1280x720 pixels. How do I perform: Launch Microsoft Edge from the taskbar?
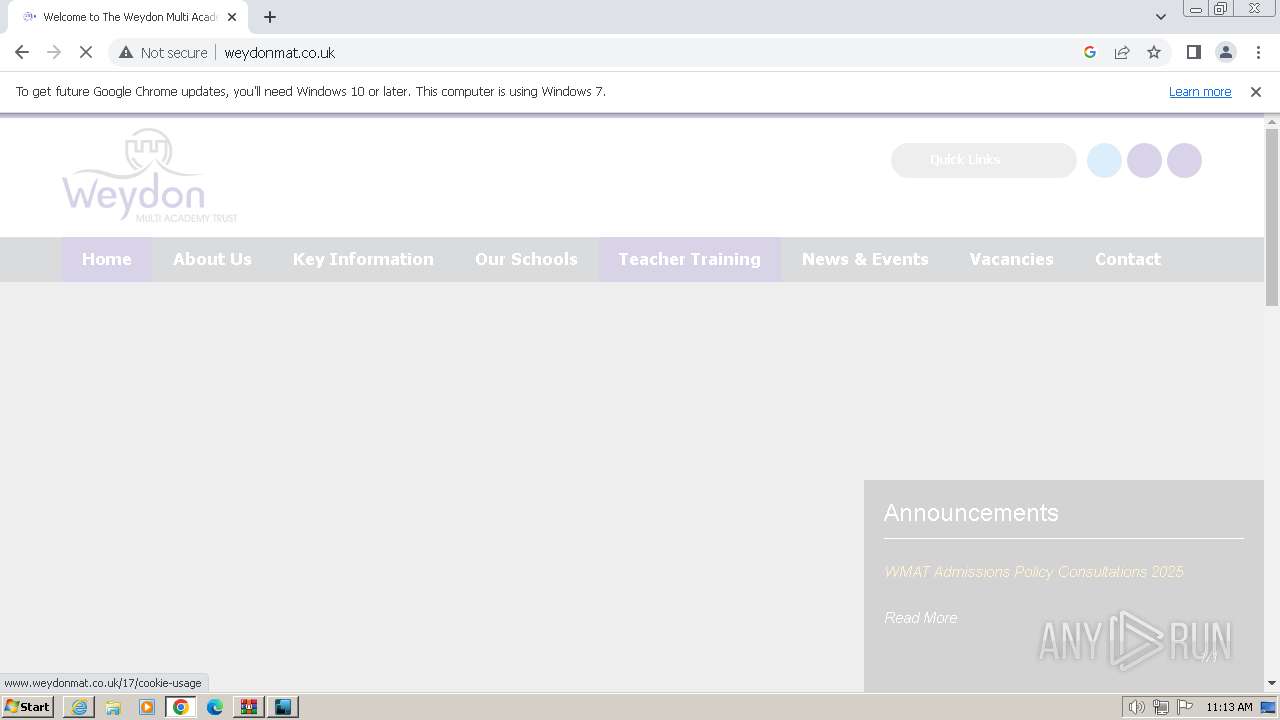click(215, 707)
